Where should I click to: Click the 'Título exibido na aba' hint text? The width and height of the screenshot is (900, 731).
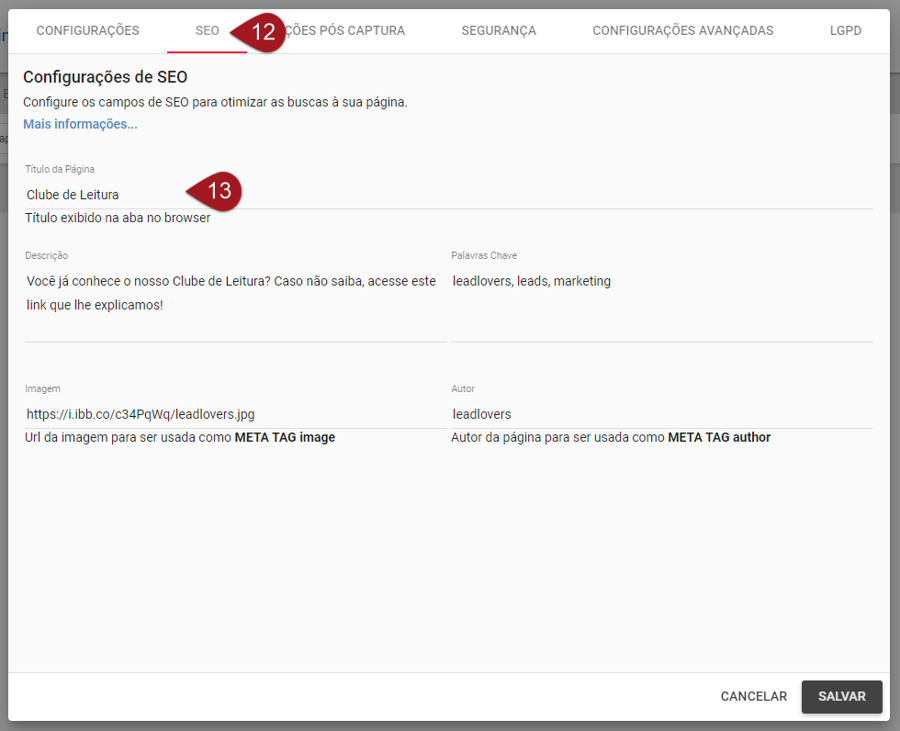pos(118,218)
